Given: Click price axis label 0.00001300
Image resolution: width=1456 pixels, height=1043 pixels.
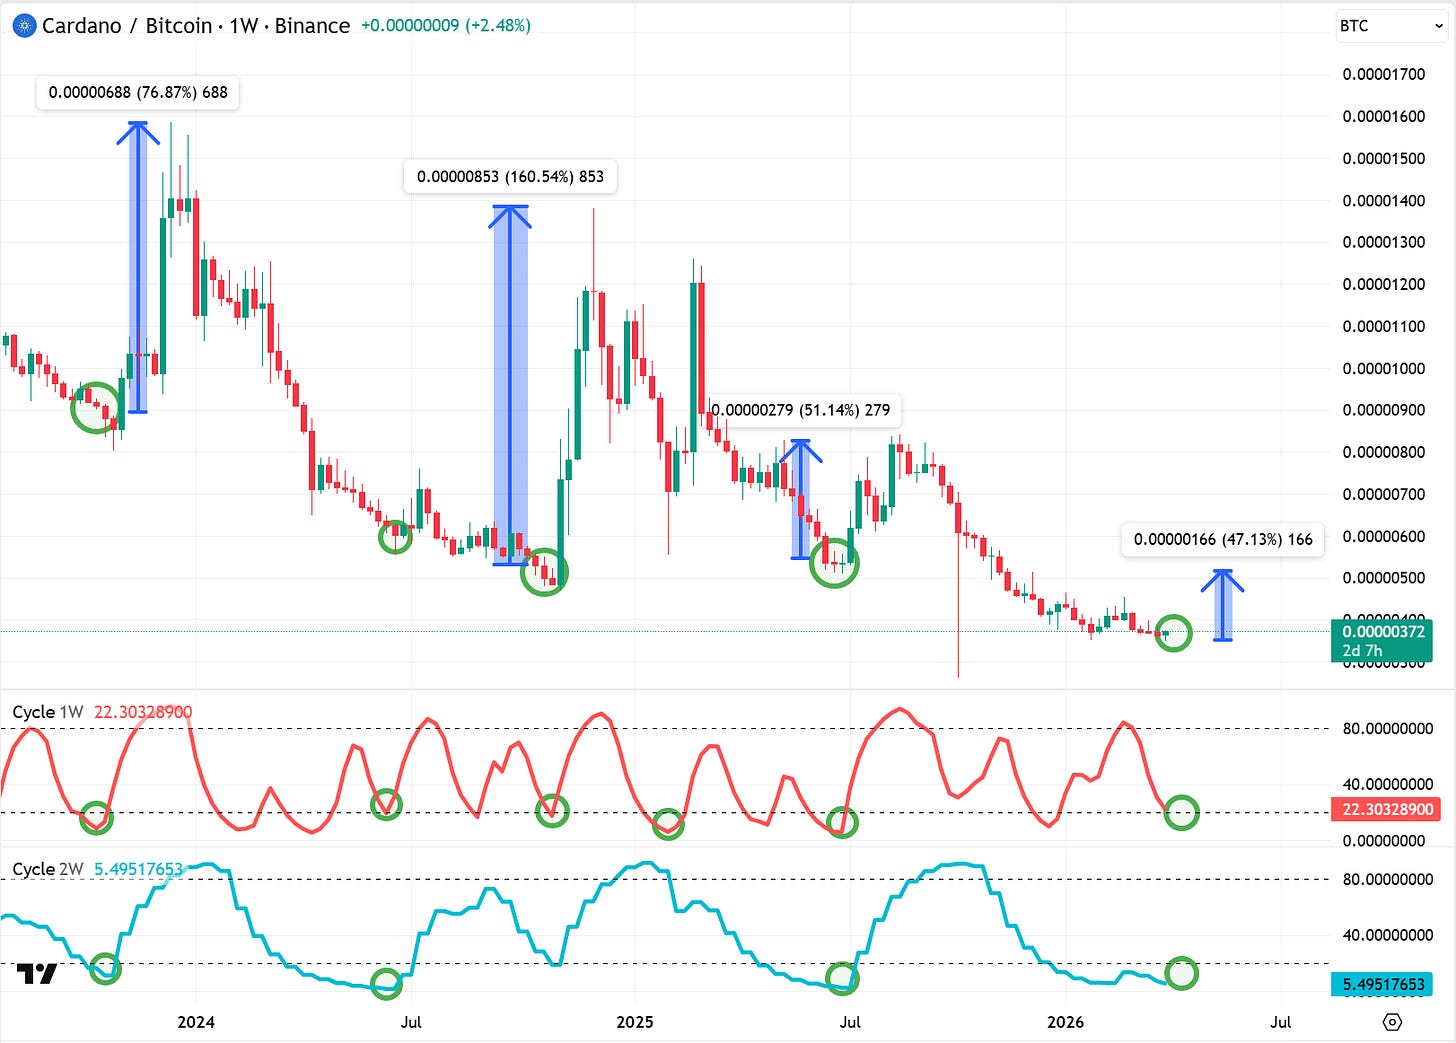Looking at the screenshot, I should tap(1383, 242).
